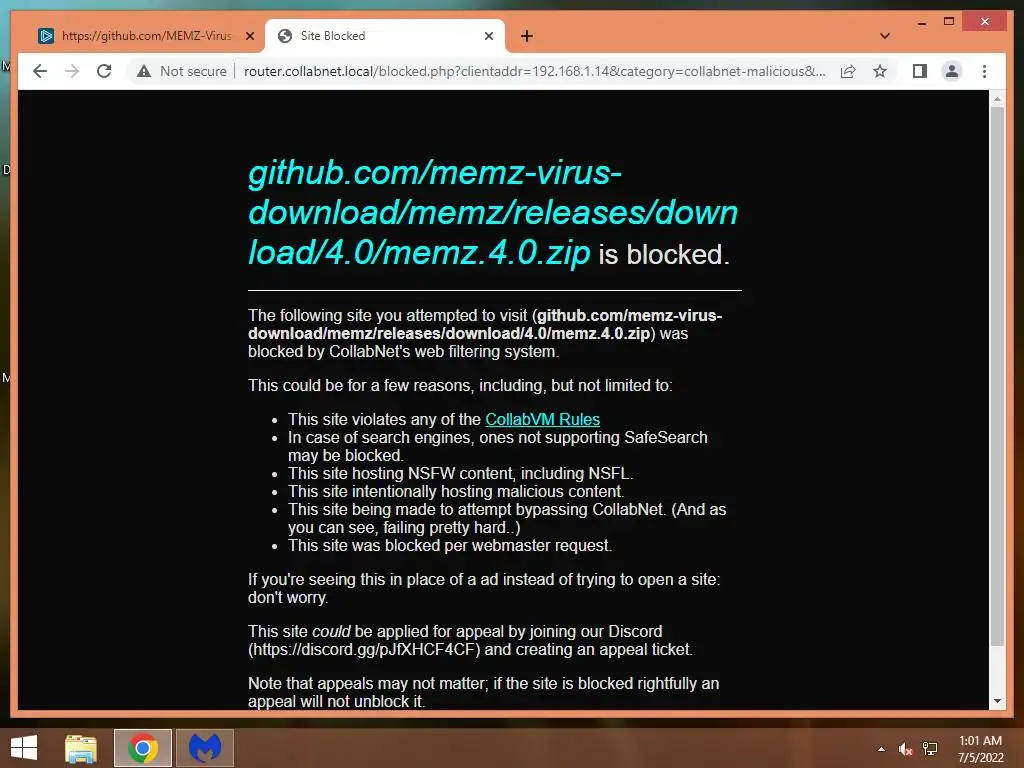Close the Site Blocked tab
Screen dimensions: 1024x768
488,36
